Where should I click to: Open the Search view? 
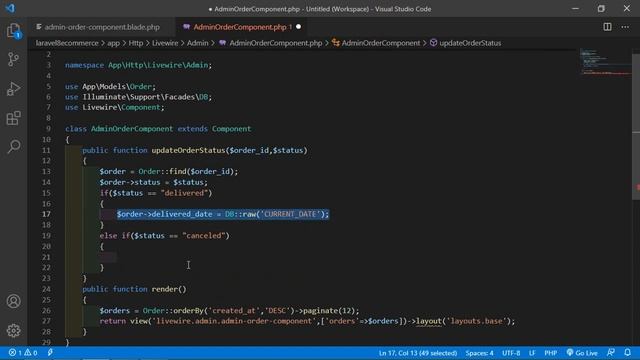click(13, 147)
